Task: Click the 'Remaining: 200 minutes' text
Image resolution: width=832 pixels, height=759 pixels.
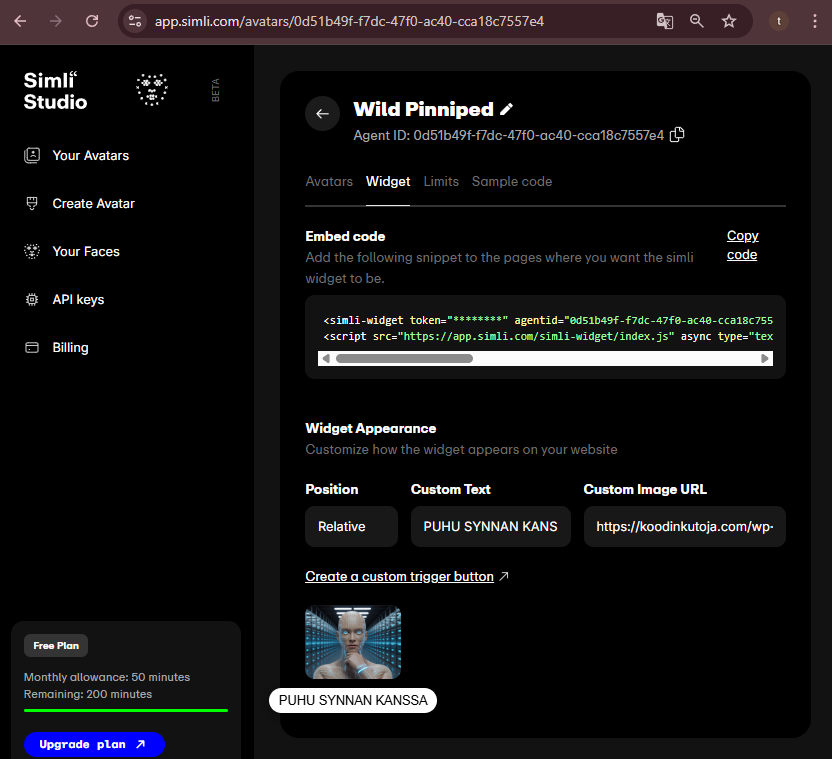Action: coord(88,694)
